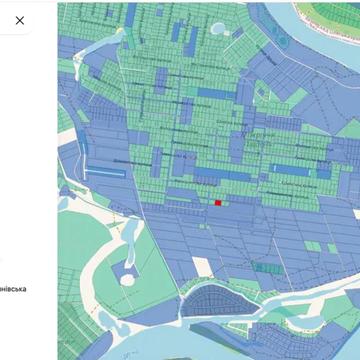The width and height of the screenshot is (360, 360).
Task: Select the red highlighted parcel on the map
Action: click(x=218, y=203)
